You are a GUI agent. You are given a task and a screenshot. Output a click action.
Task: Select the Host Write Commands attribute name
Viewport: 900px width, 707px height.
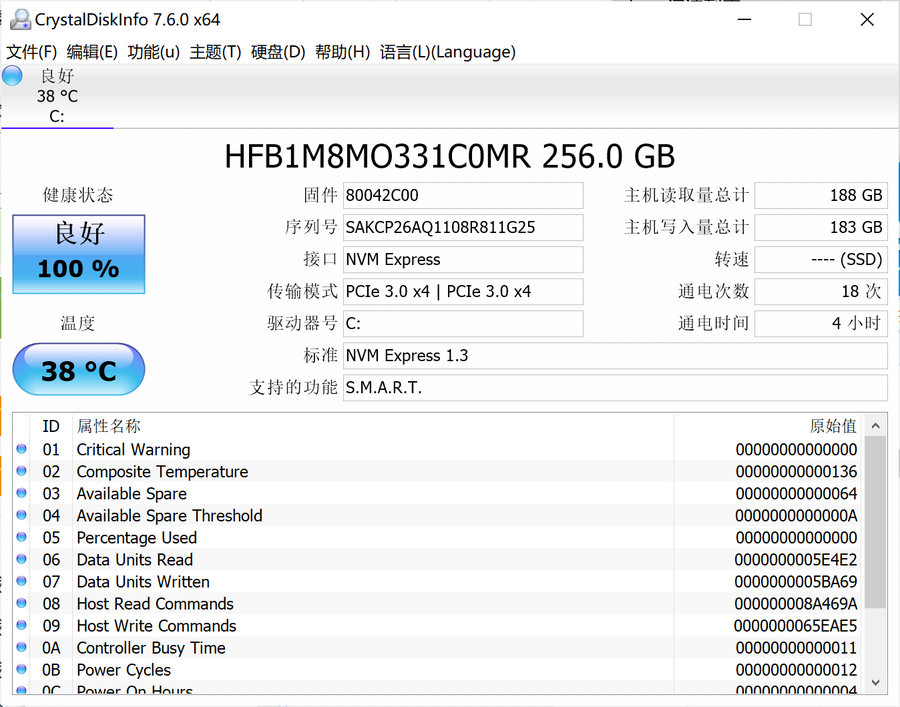coord(157,626)
